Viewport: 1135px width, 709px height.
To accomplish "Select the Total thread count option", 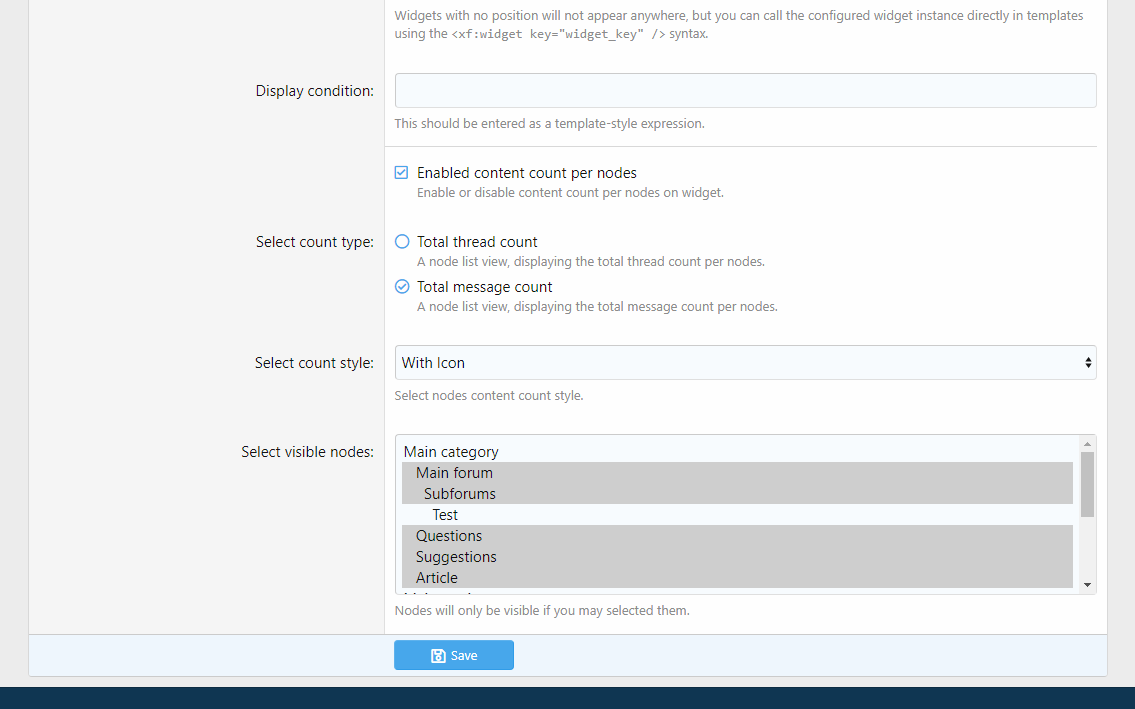I will 402,242.
